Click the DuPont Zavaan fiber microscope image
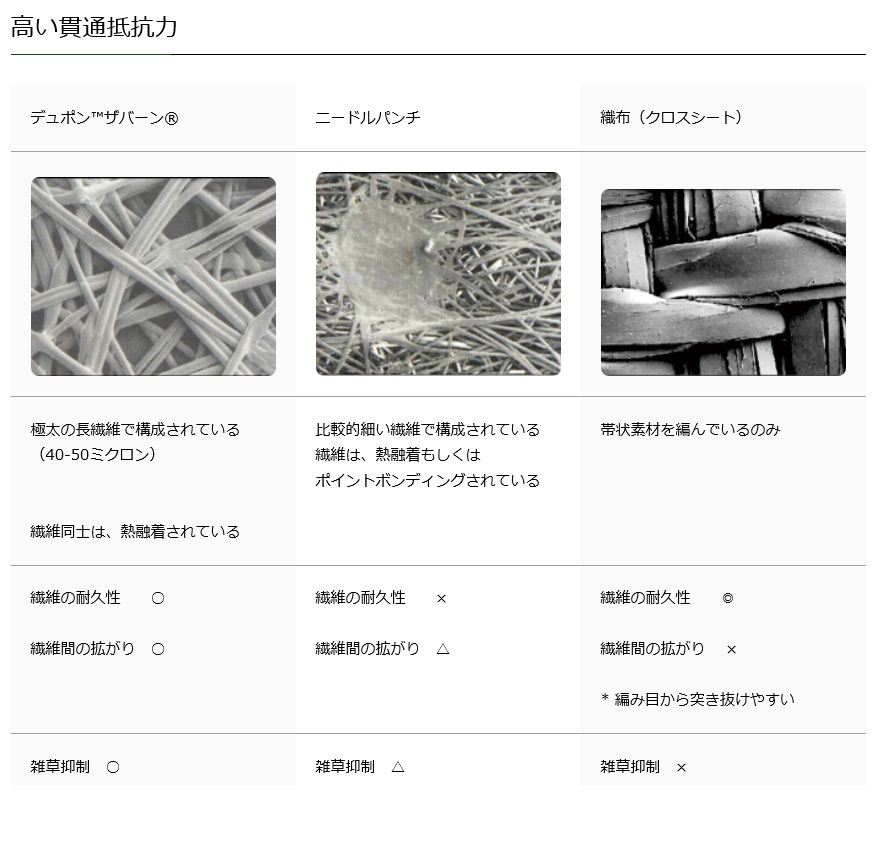 point(153,276)
